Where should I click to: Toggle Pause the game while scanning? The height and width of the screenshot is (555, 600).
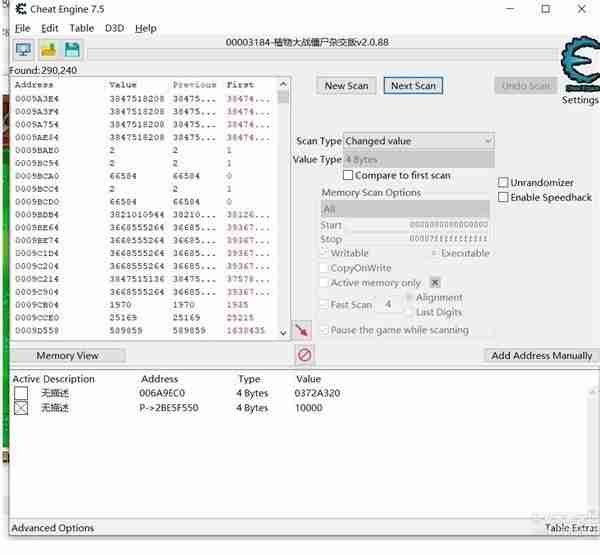tap(324, 330)
